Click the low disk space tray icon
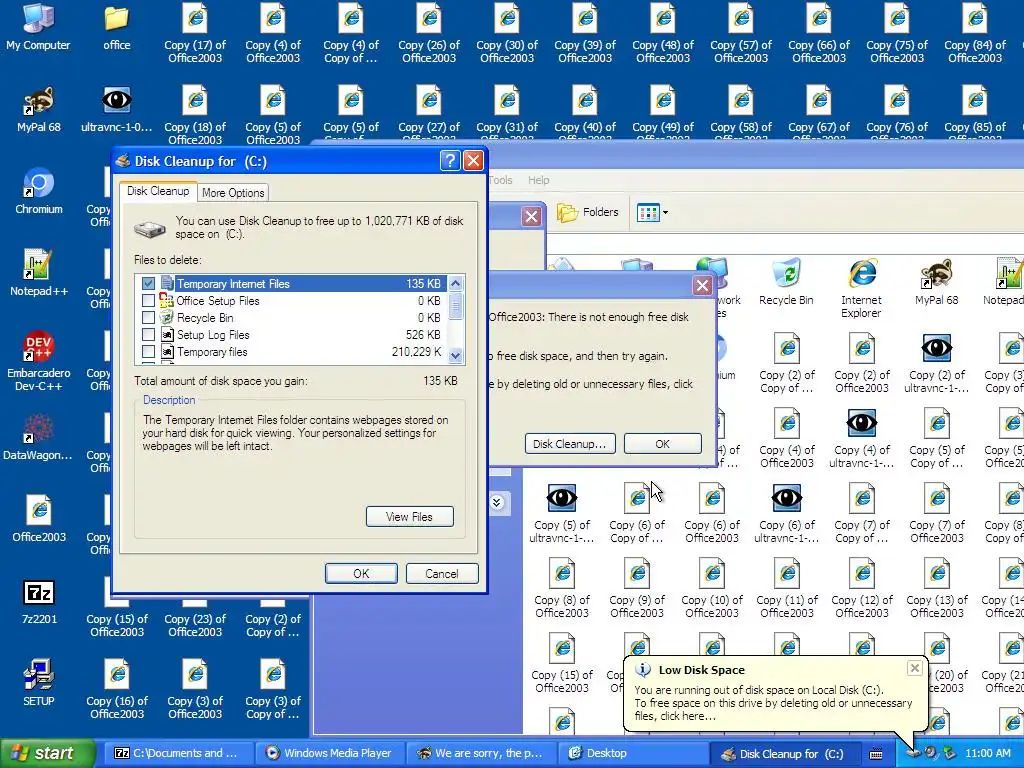The image size is (1024, 768). click(x=913, y=753)
